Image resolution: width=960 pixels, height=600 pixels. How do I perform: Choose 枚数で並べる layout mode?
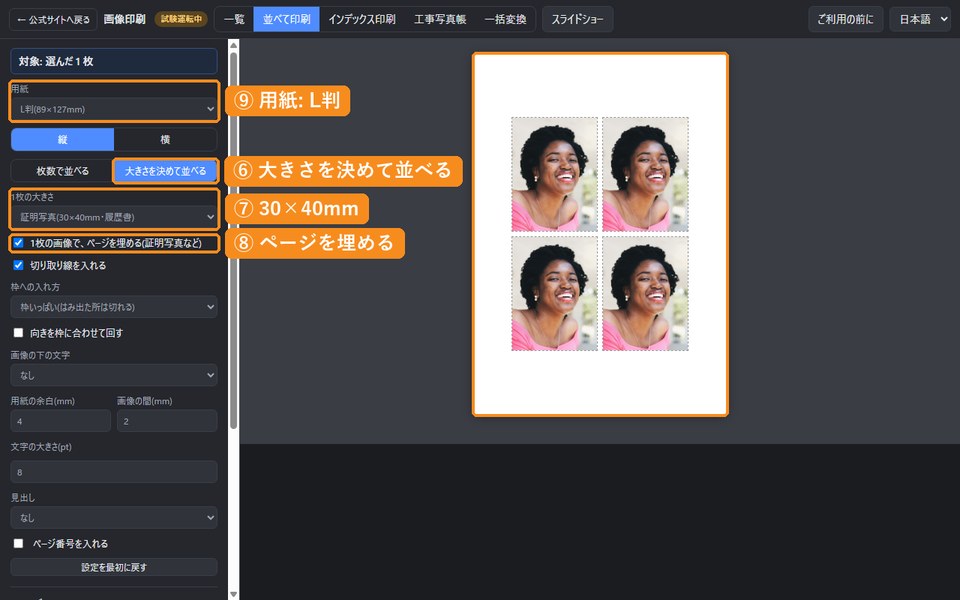pyautogui.click(x=62, y=171)
